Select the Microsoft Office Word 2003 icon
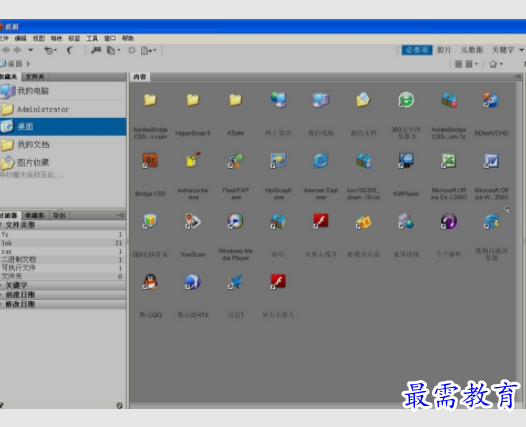This screenshot has width=526, height=427. (x=491, y=160)
